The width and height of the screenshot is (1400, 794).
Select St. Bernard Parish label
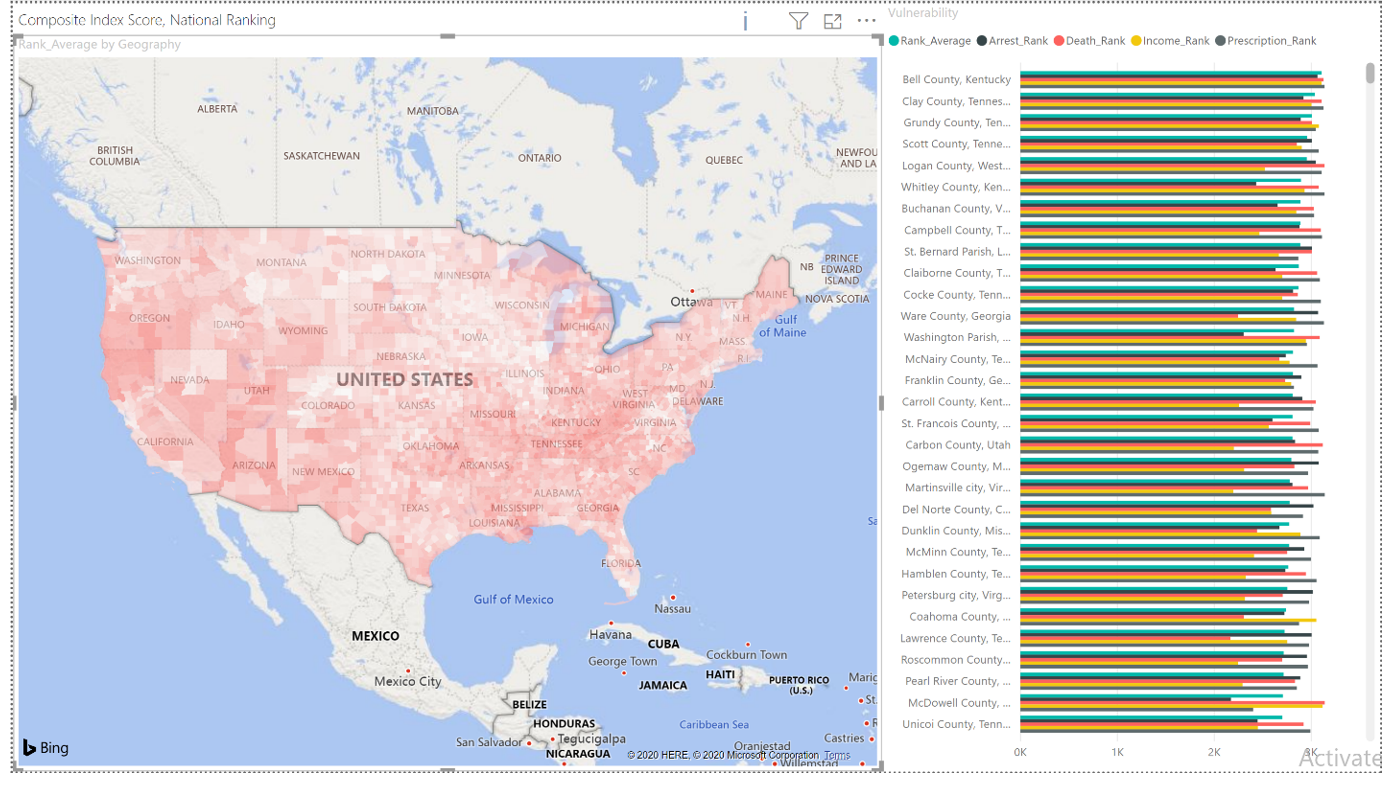tap(957, 252)
